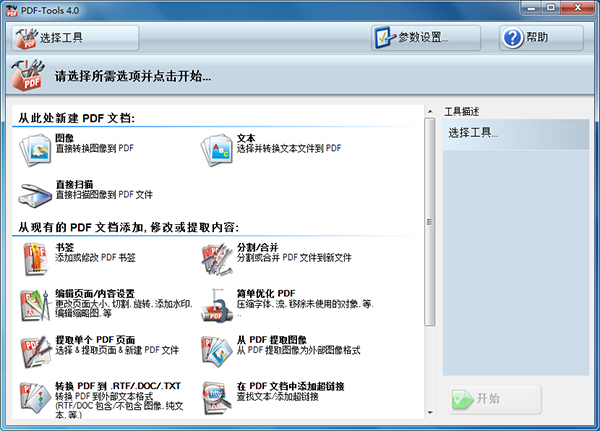
Task: Select the 转换 PDF 到 RTF/DOC/TXT icon
Action: tap(35, 398)
